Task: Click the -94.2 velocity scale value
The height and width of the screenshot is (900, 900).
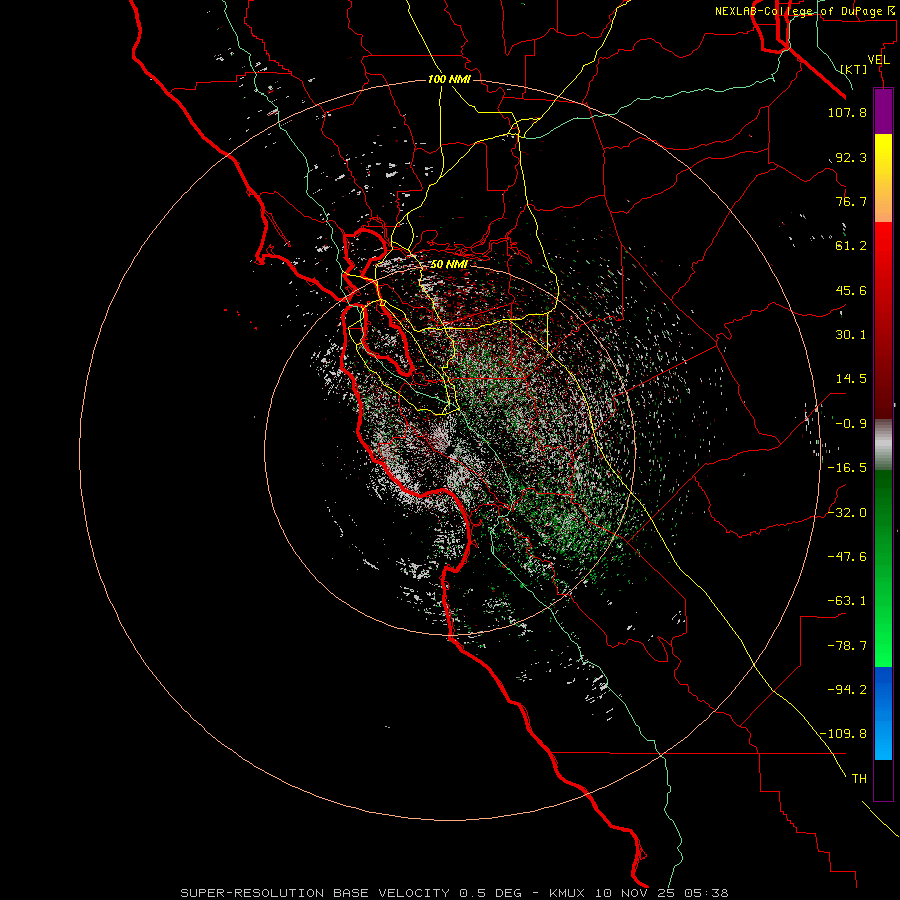Action: (x=847, y=690)
